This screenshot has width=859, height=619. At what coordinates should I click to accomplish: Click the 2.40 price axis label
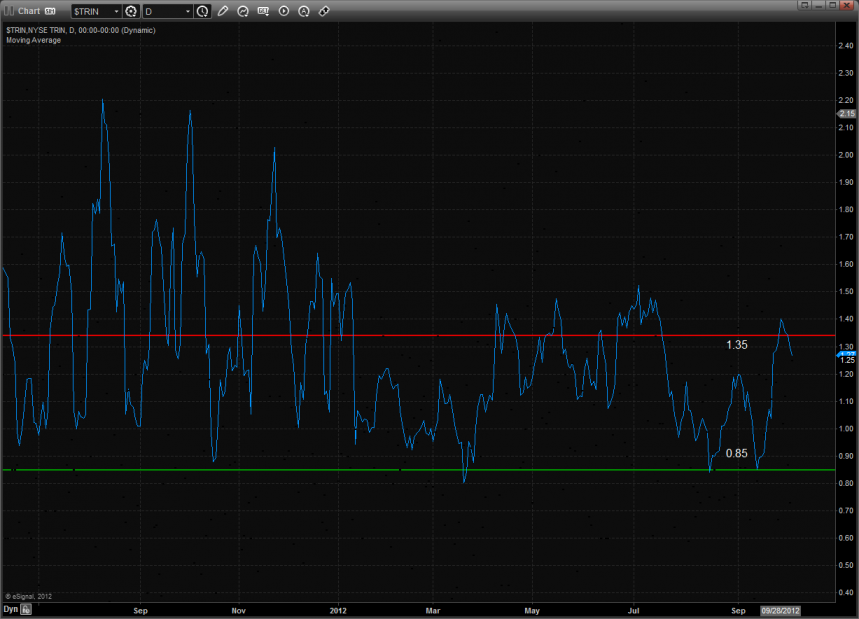pos(846,45)
